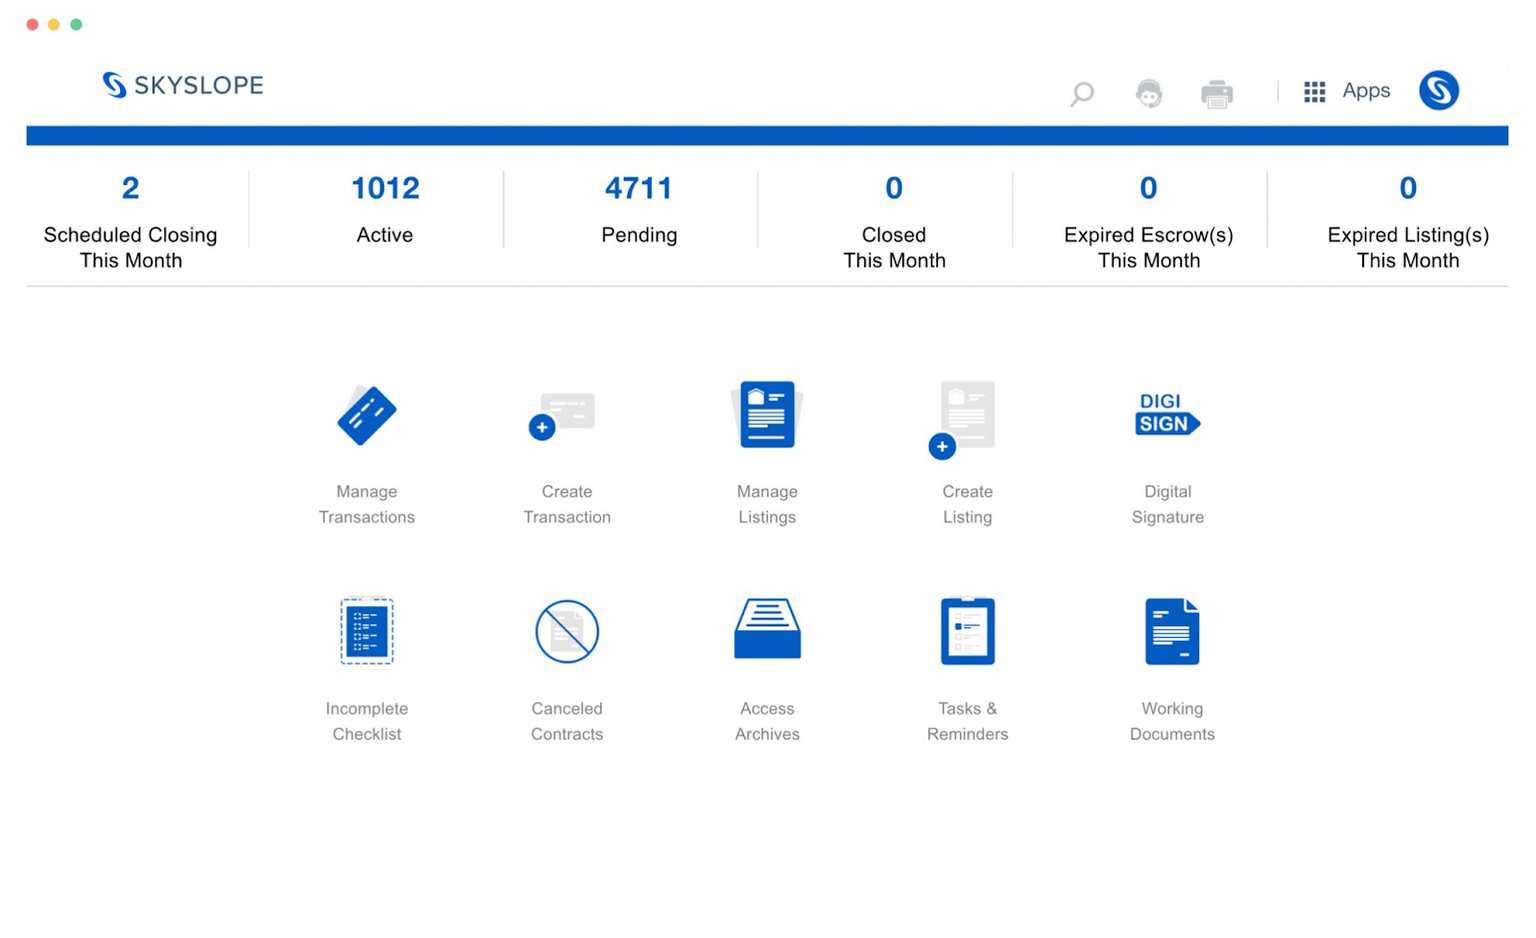Click the SkySlope logo

click(182, 85)
